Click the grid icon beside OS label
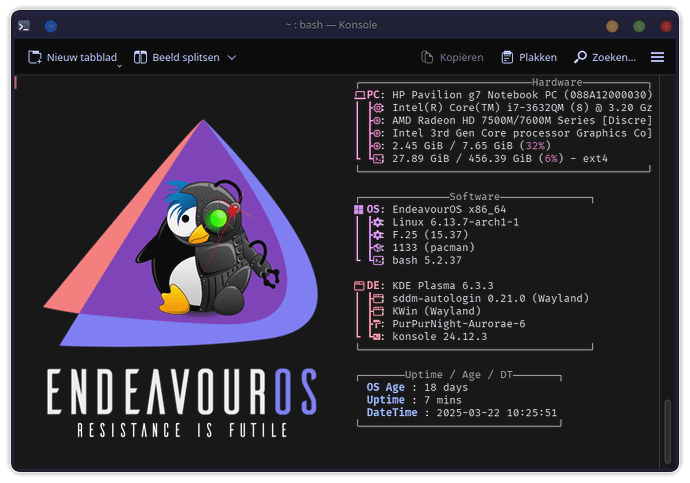690x483 pixels. point(359,209)
